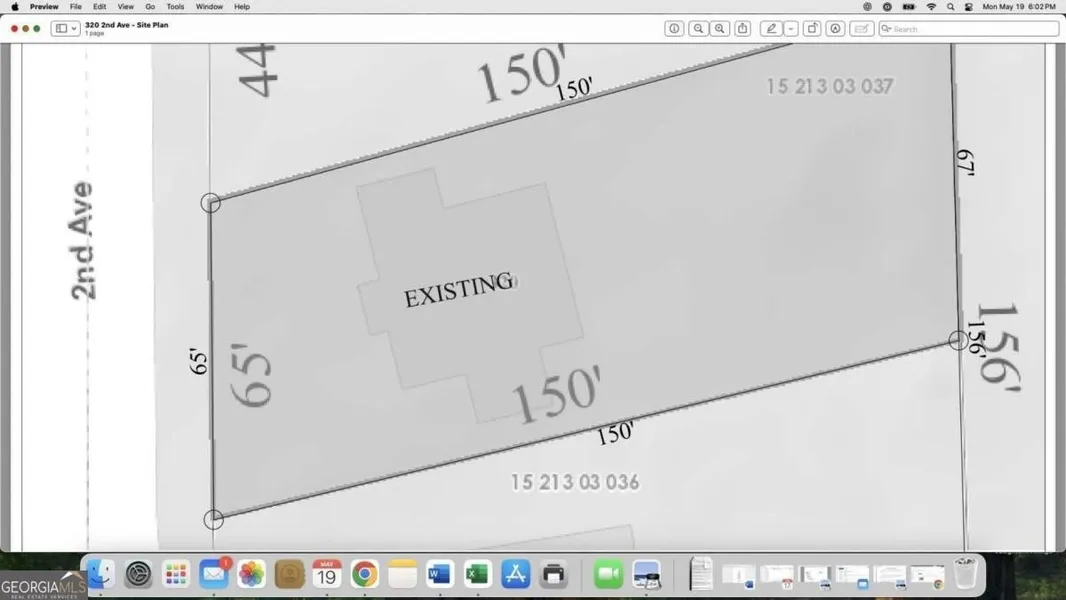This screenshot has height=600, width=1066.
Task: Click the Share icon in Preview toolbar
Action: (x=742, y=29)
